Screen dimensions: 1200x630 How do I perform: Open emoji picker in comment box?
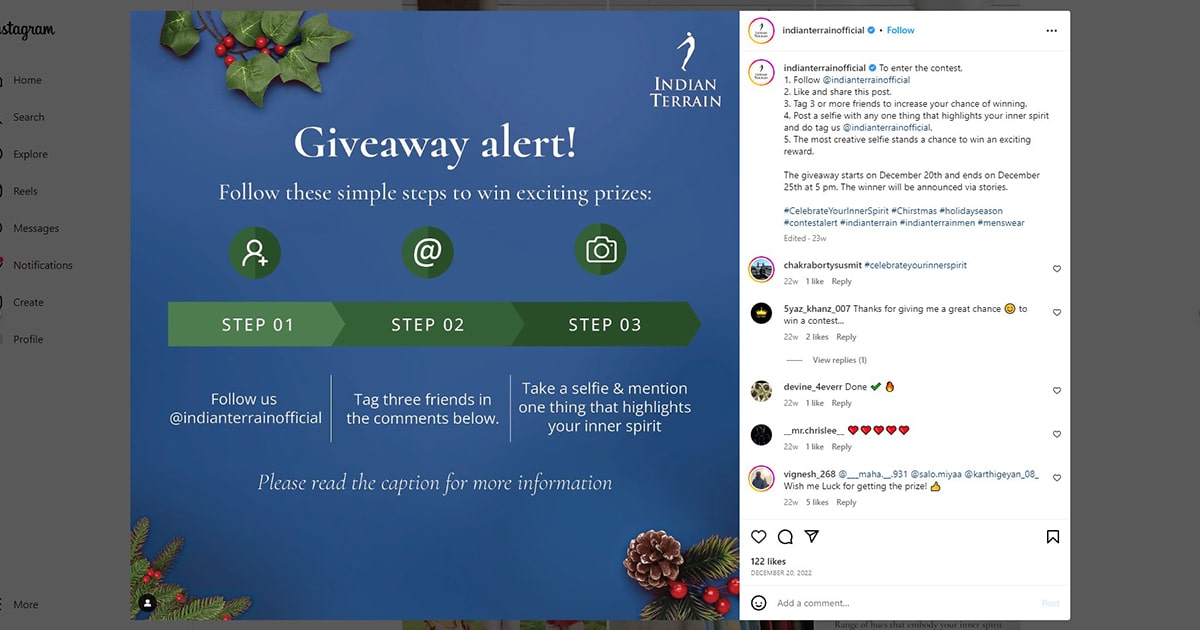(759, 603)
